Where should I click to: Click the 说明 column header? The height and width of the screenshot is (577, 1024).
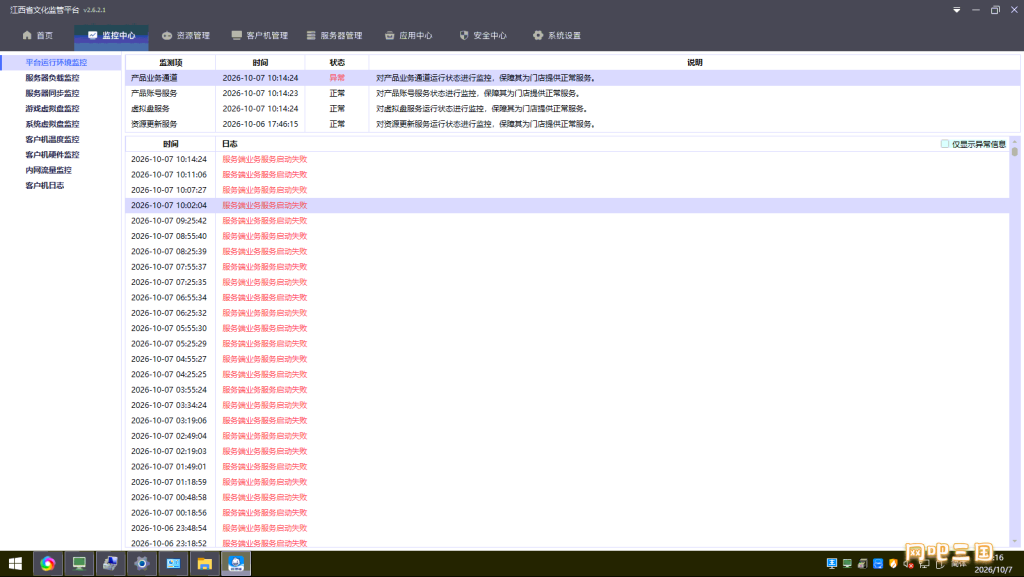click(x=694, y=63)
